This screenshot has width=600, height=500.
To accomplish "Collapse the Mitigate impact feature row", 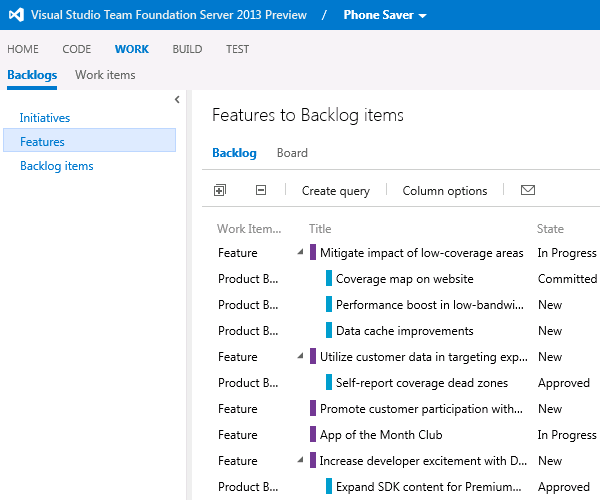I will 301,253.
